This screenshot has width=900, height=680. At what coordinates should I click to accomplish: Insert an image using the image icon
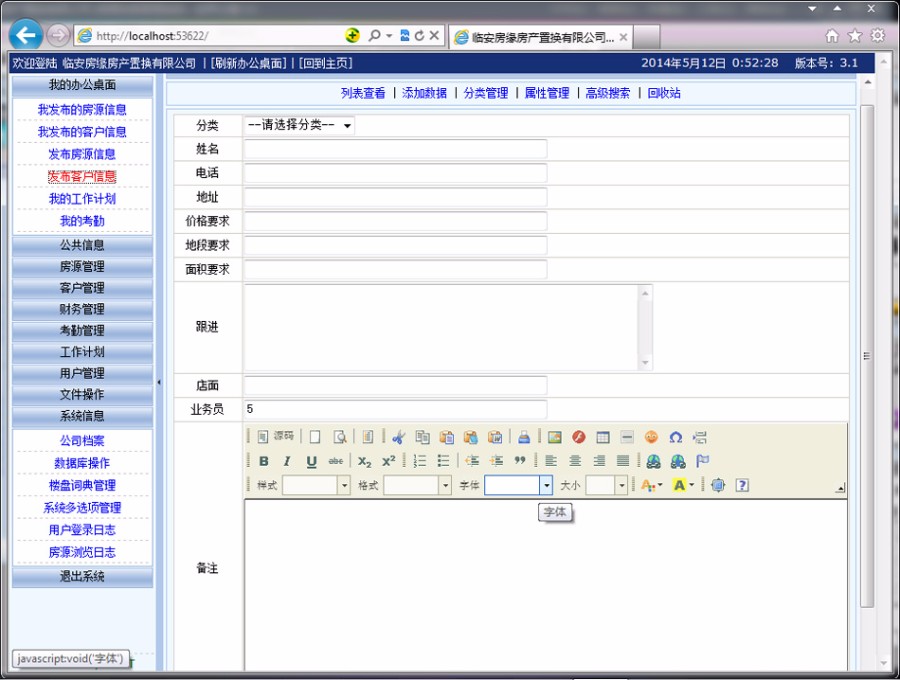[555, 437]
